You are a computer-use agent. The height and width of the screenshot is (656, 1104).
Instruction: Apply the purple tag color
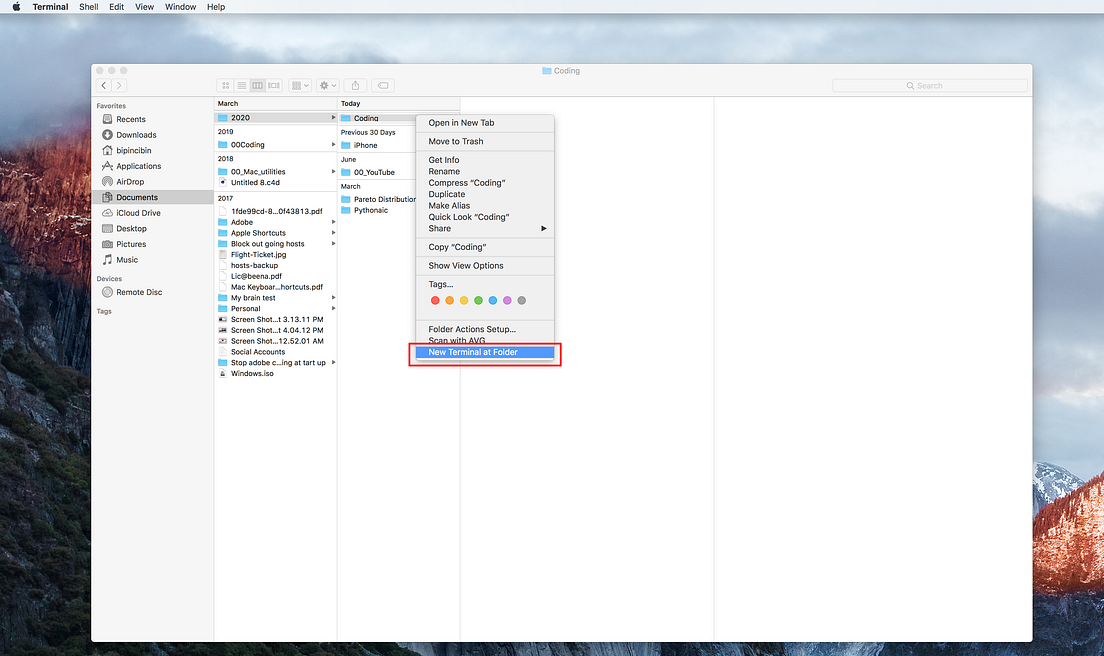click(x=507, y=301)
